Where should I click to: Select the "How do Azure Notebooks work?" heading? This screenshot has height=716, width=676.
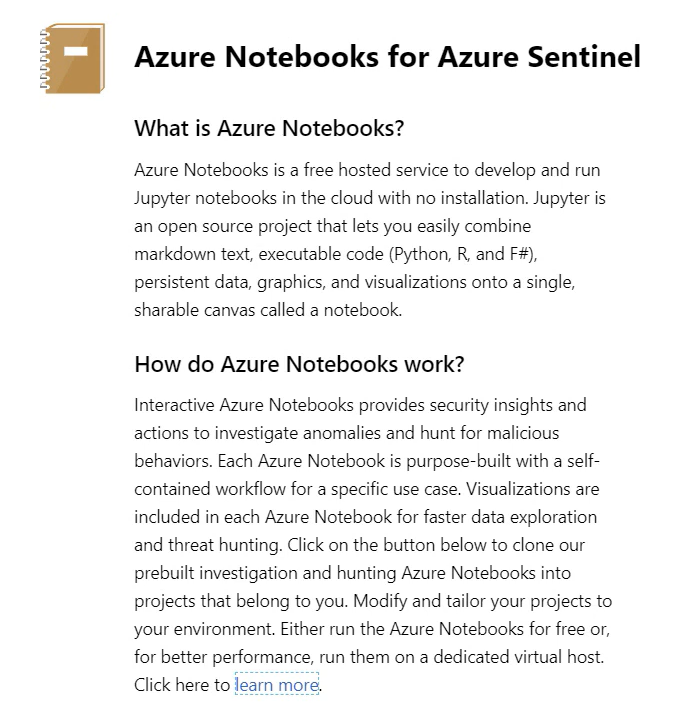pos(299,364)
